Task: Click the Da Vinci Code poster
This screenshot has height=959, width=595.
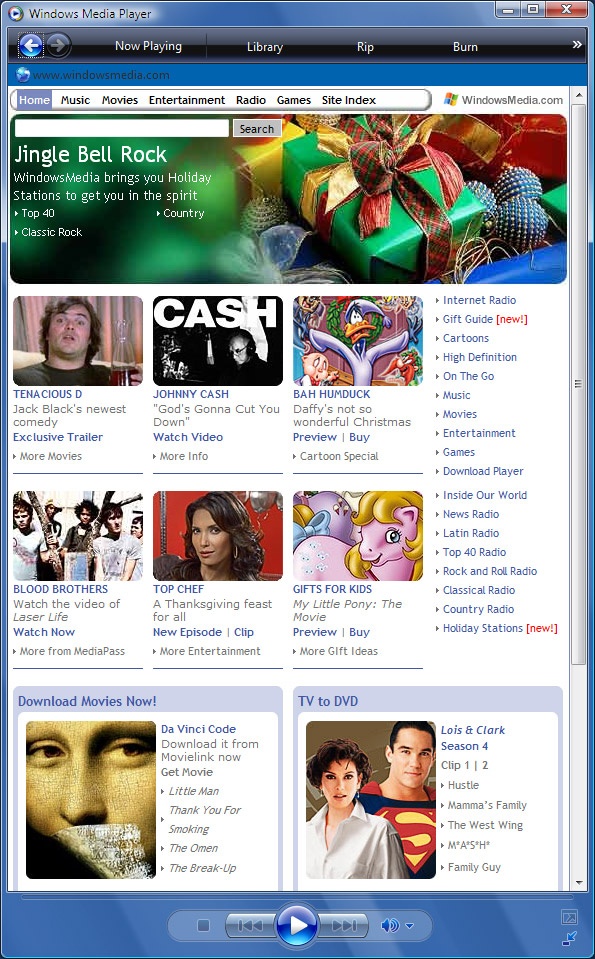Action: (91, 800)
